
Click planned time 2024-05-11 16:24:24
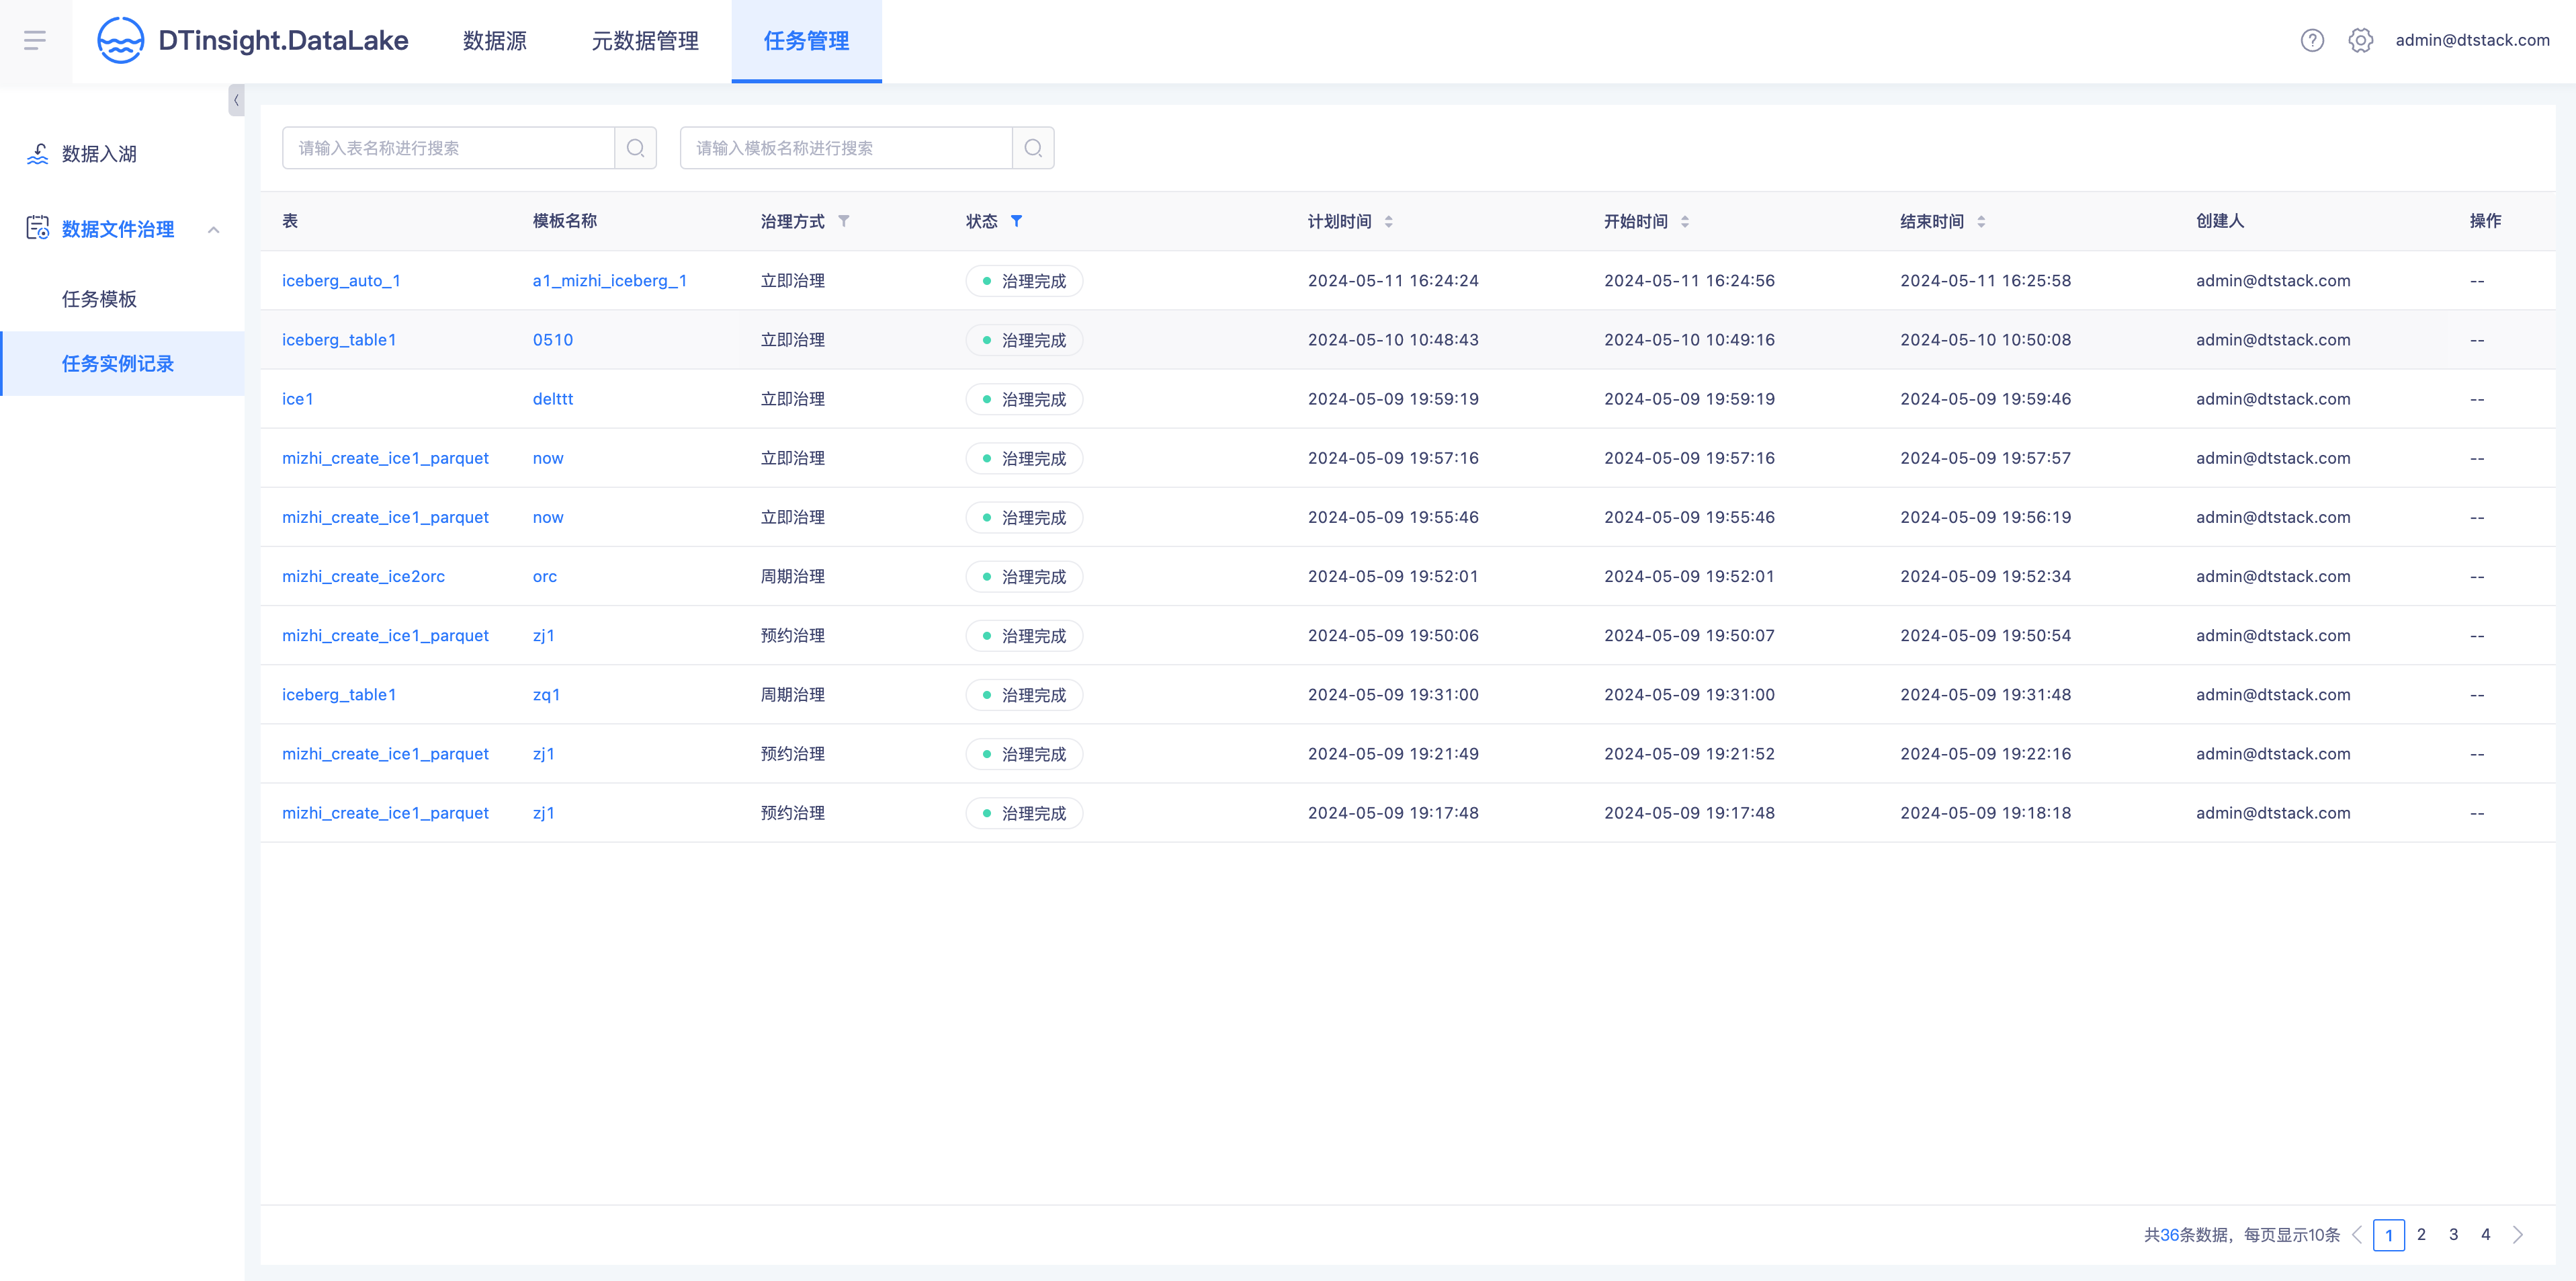(x=1393, y=281)
